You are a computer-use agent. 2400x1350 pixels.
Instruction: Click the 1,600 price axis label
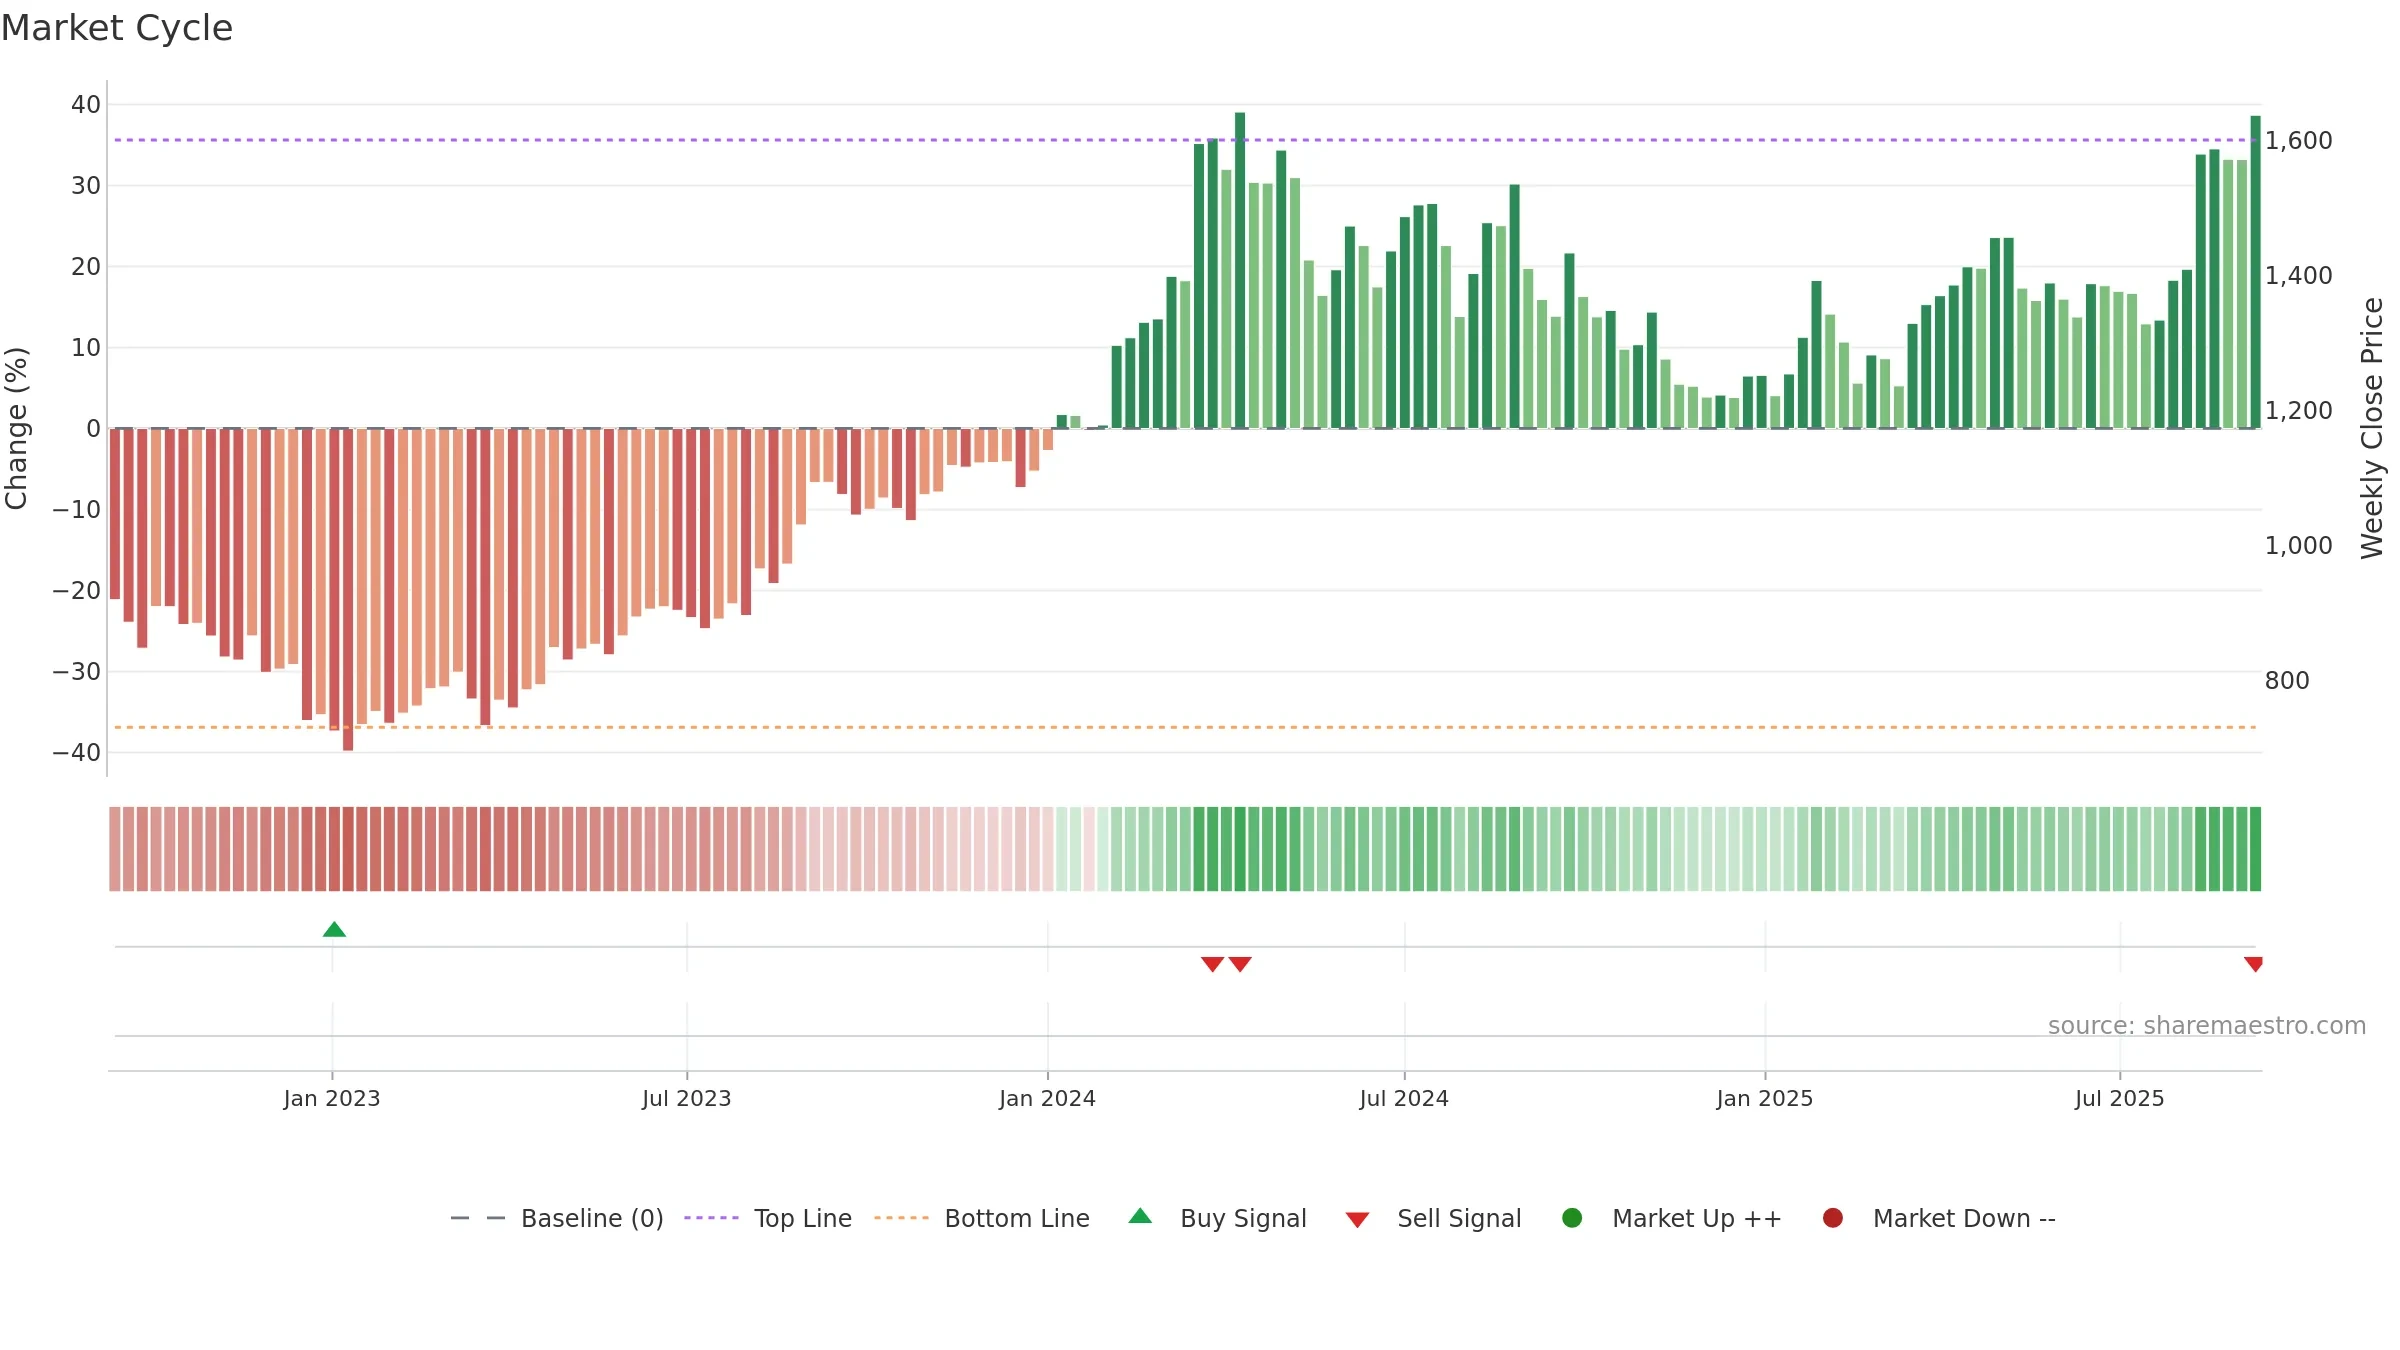coord(2299,141)
